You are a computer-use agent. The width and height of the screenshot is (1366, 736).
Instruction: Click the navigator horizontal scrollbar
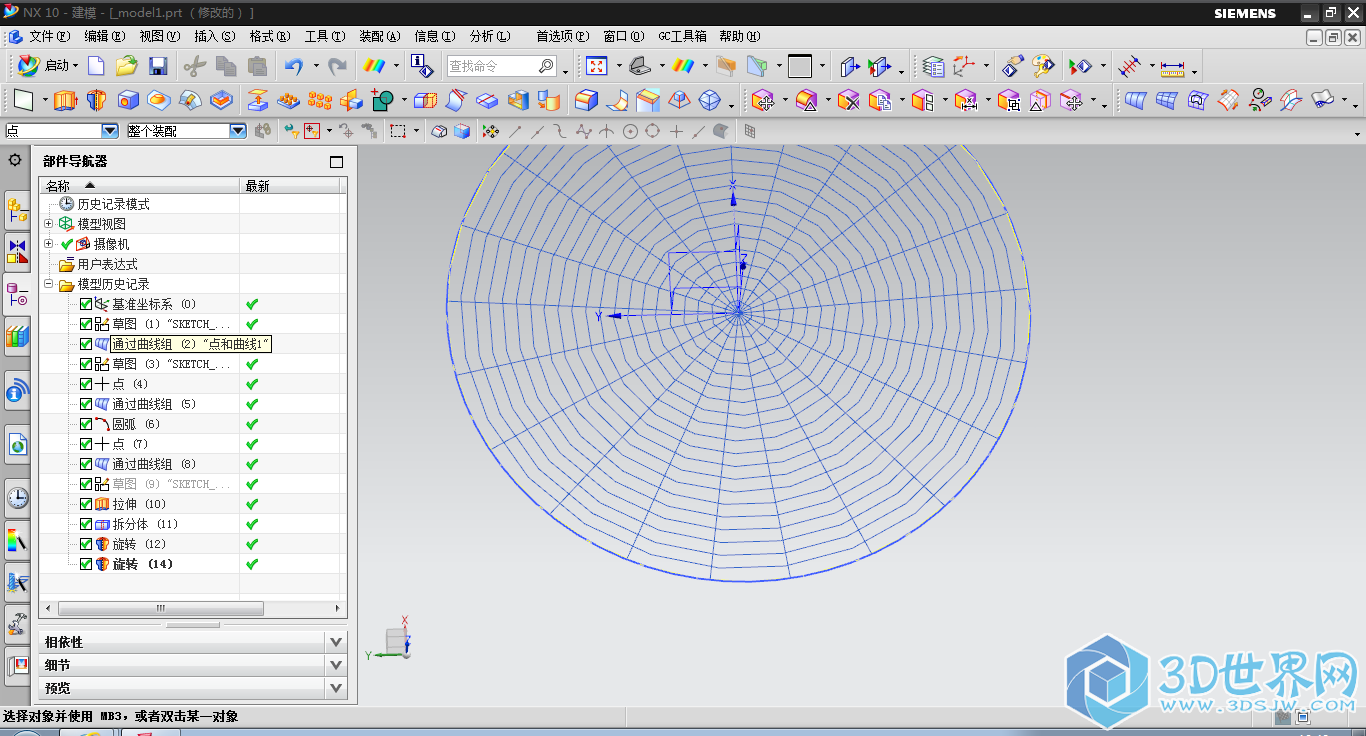[161, 608]
